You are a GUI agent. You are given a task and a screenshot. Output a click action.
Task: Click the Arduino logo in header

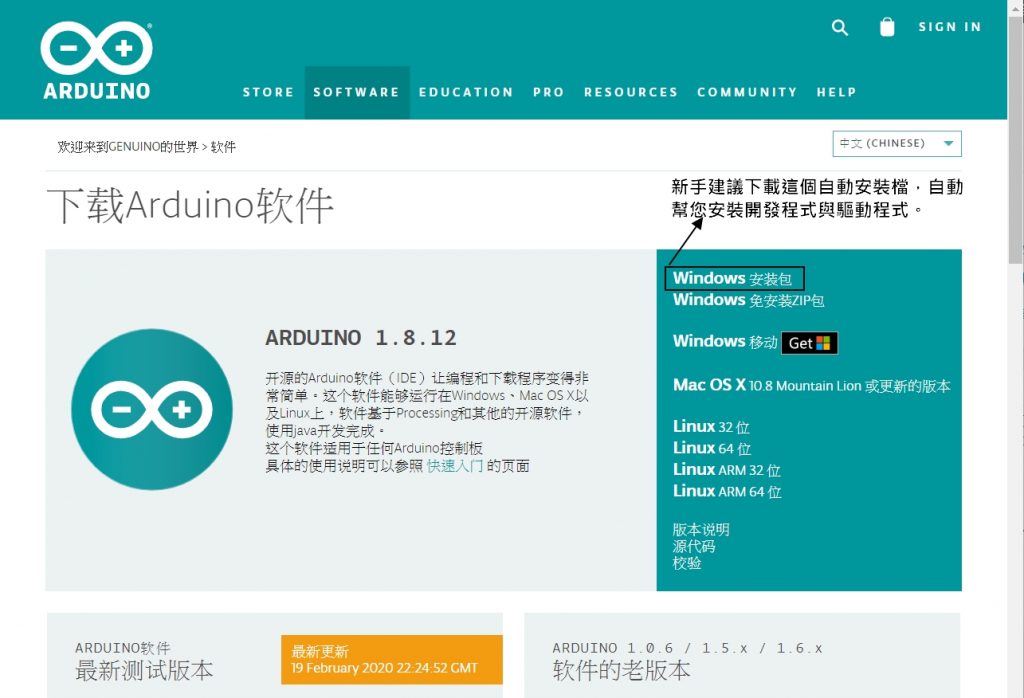point(96,61)
